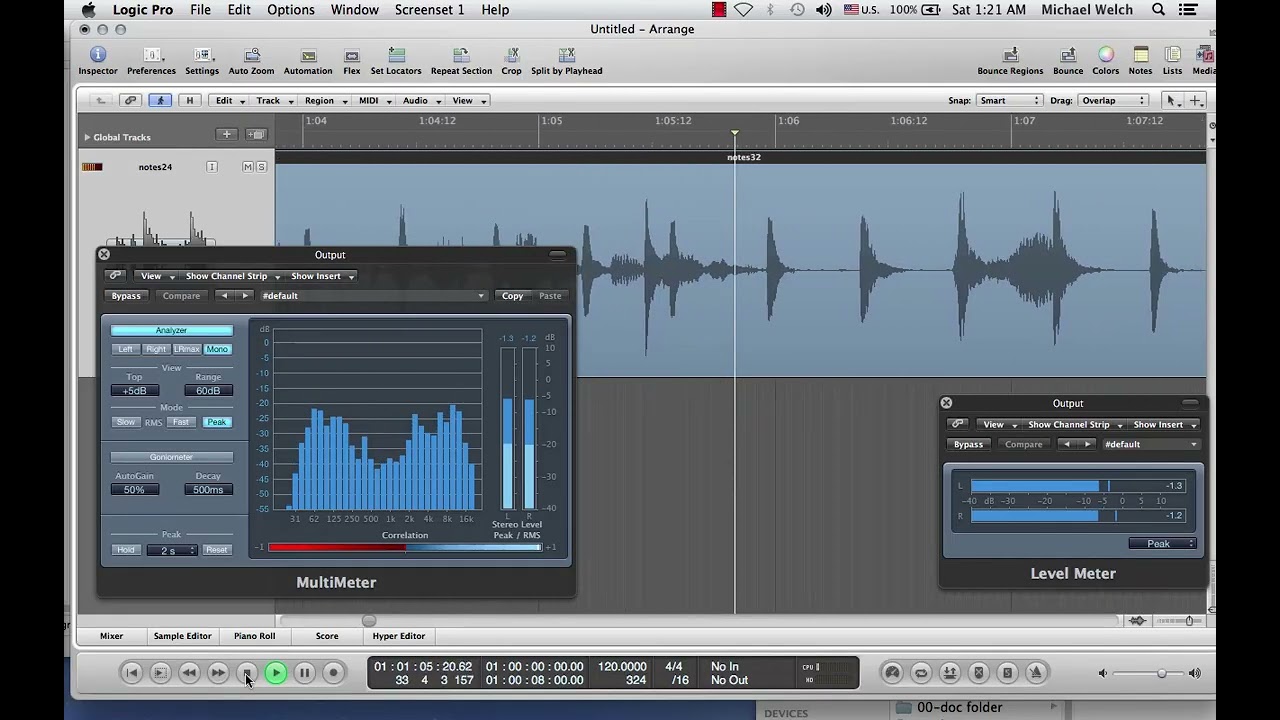Show Automation using the toolbar icon

308,60
